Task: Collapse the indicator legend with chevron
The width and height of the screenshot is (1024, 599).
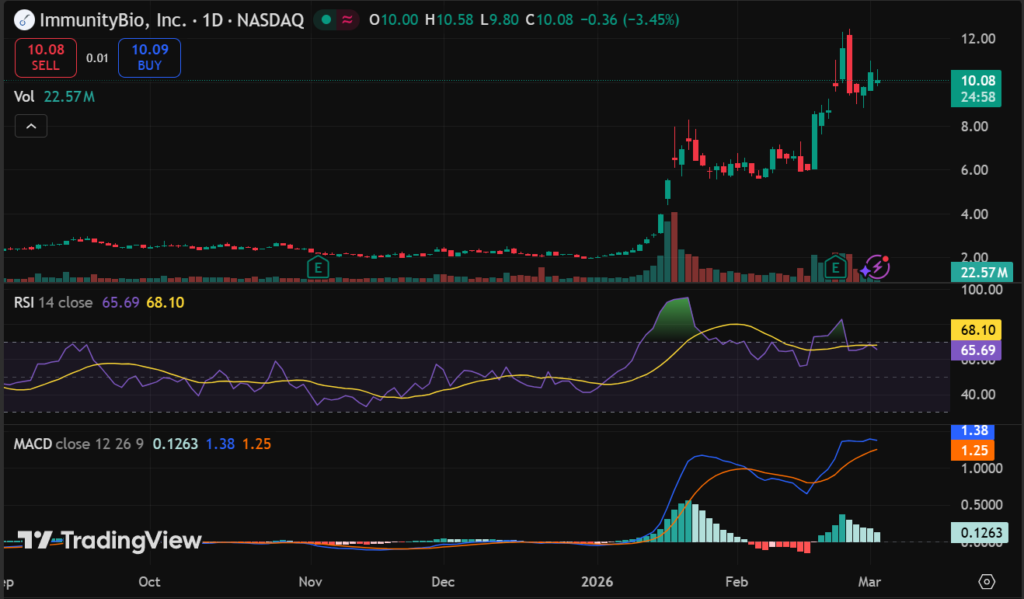Action: 30,126
